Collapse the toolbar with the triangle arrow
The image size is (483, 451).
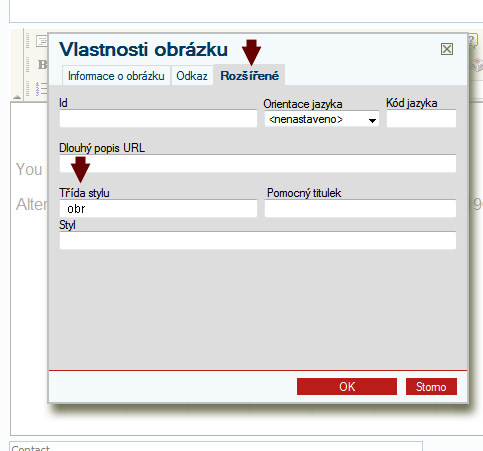(17, 97)
